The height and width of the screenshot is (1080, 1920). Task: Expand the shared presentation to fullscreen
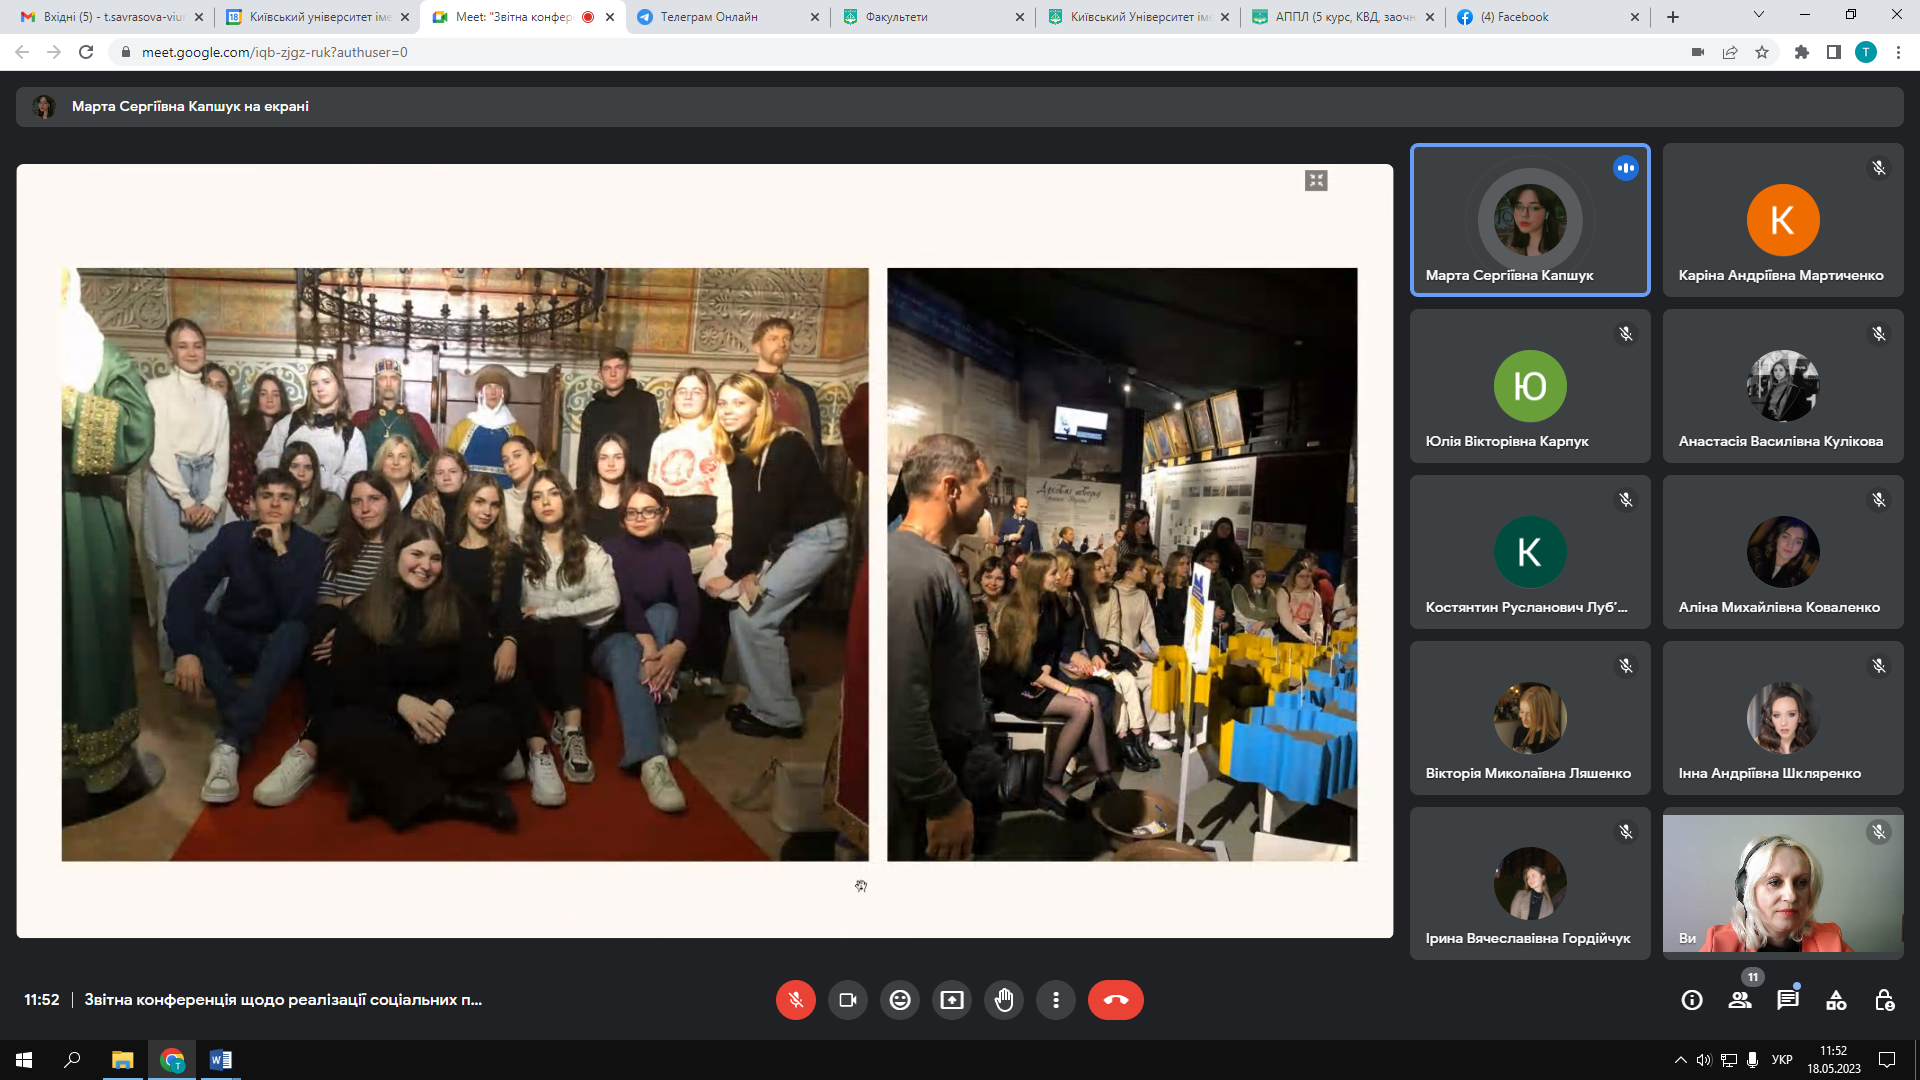(1316, 181)
